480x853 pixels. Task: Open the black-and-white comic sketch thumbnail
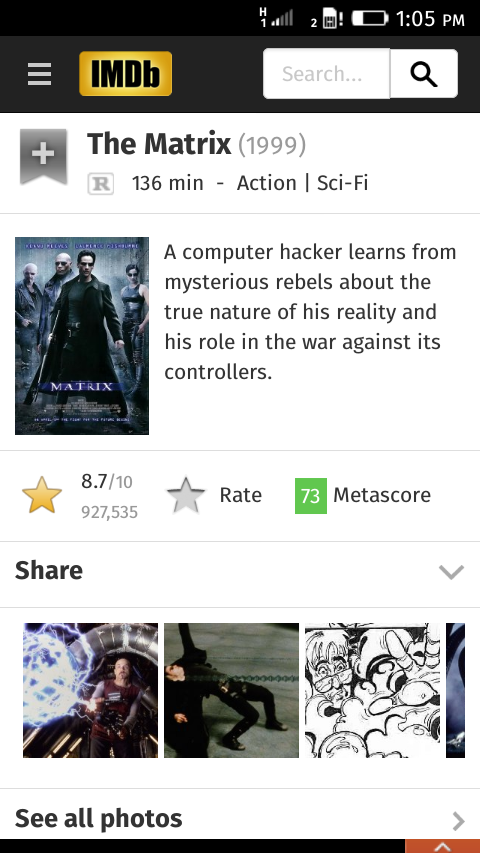[372, 690]
